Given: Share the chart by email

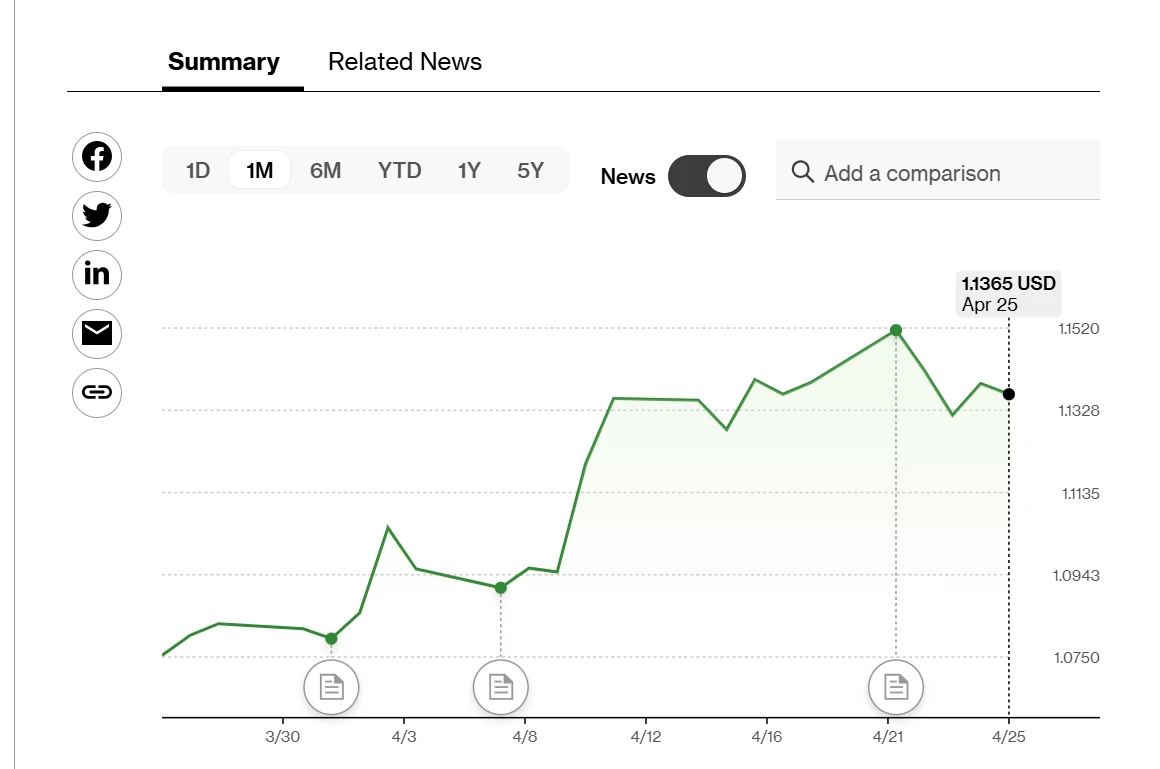Looking at the screenshot, I should pos(97,334).
